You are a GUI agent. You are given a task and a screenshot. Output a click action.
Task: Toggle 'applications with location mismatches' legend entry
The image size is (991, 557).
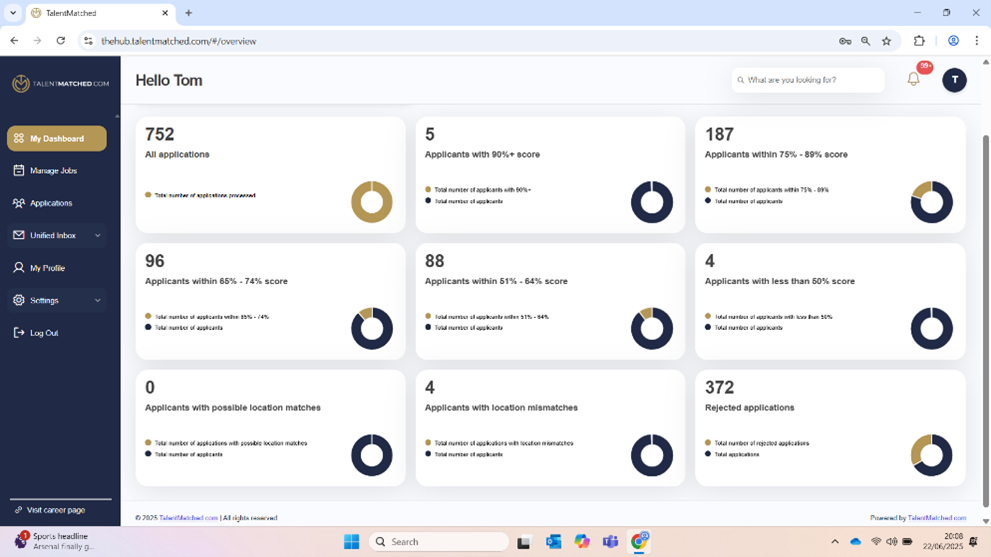click(499, 443)
